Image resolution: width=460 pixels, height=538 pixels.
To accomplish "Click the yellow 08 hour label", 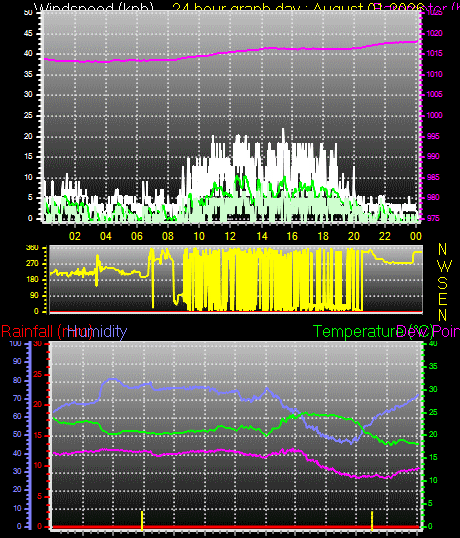I will click(x=168, y=236).
